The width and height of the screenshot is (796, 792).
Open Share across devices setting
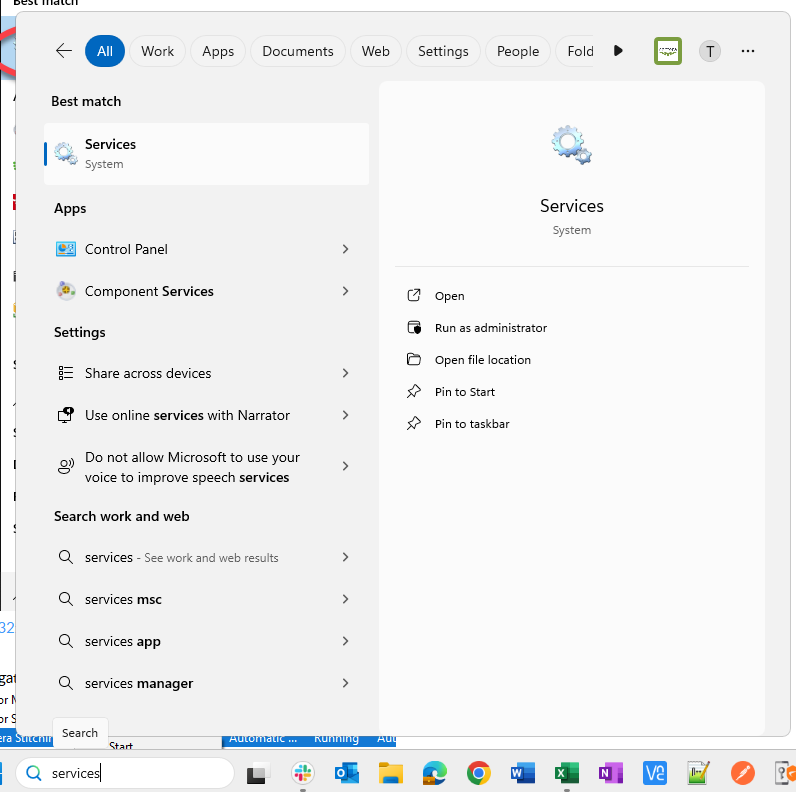[x=148, y=373]
